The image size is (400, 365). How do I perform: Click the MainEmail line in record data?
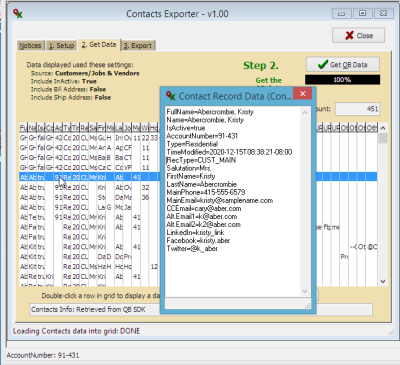point(220,201)
